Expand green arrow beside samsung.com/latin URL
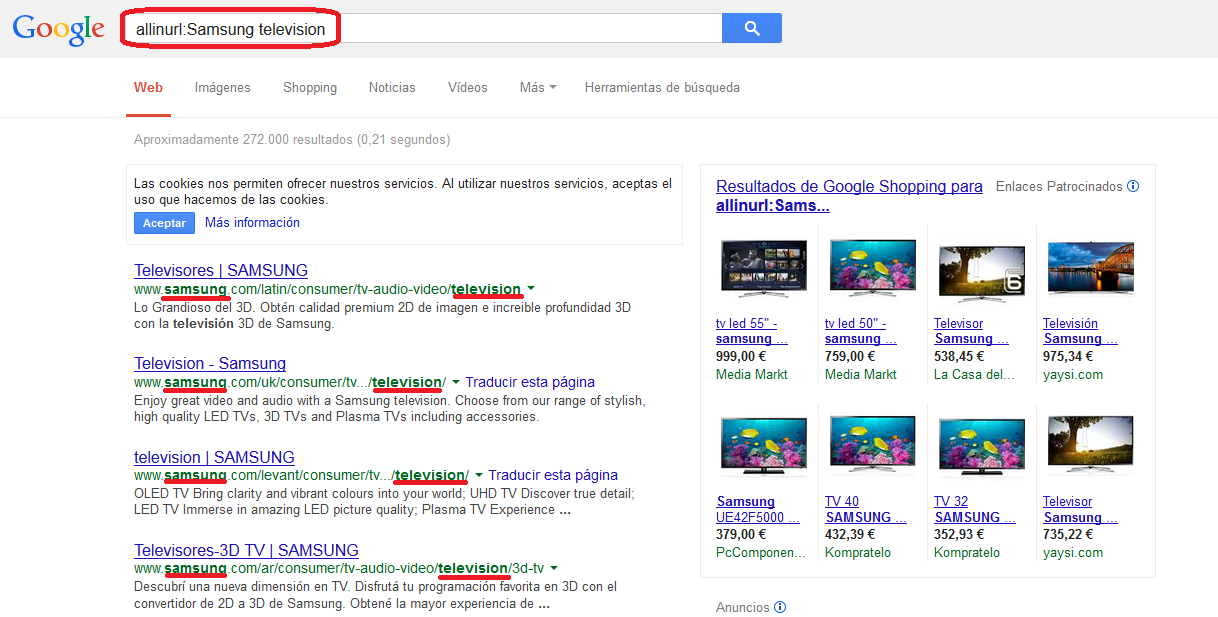 pyautogui.click(x=532, y=289)
